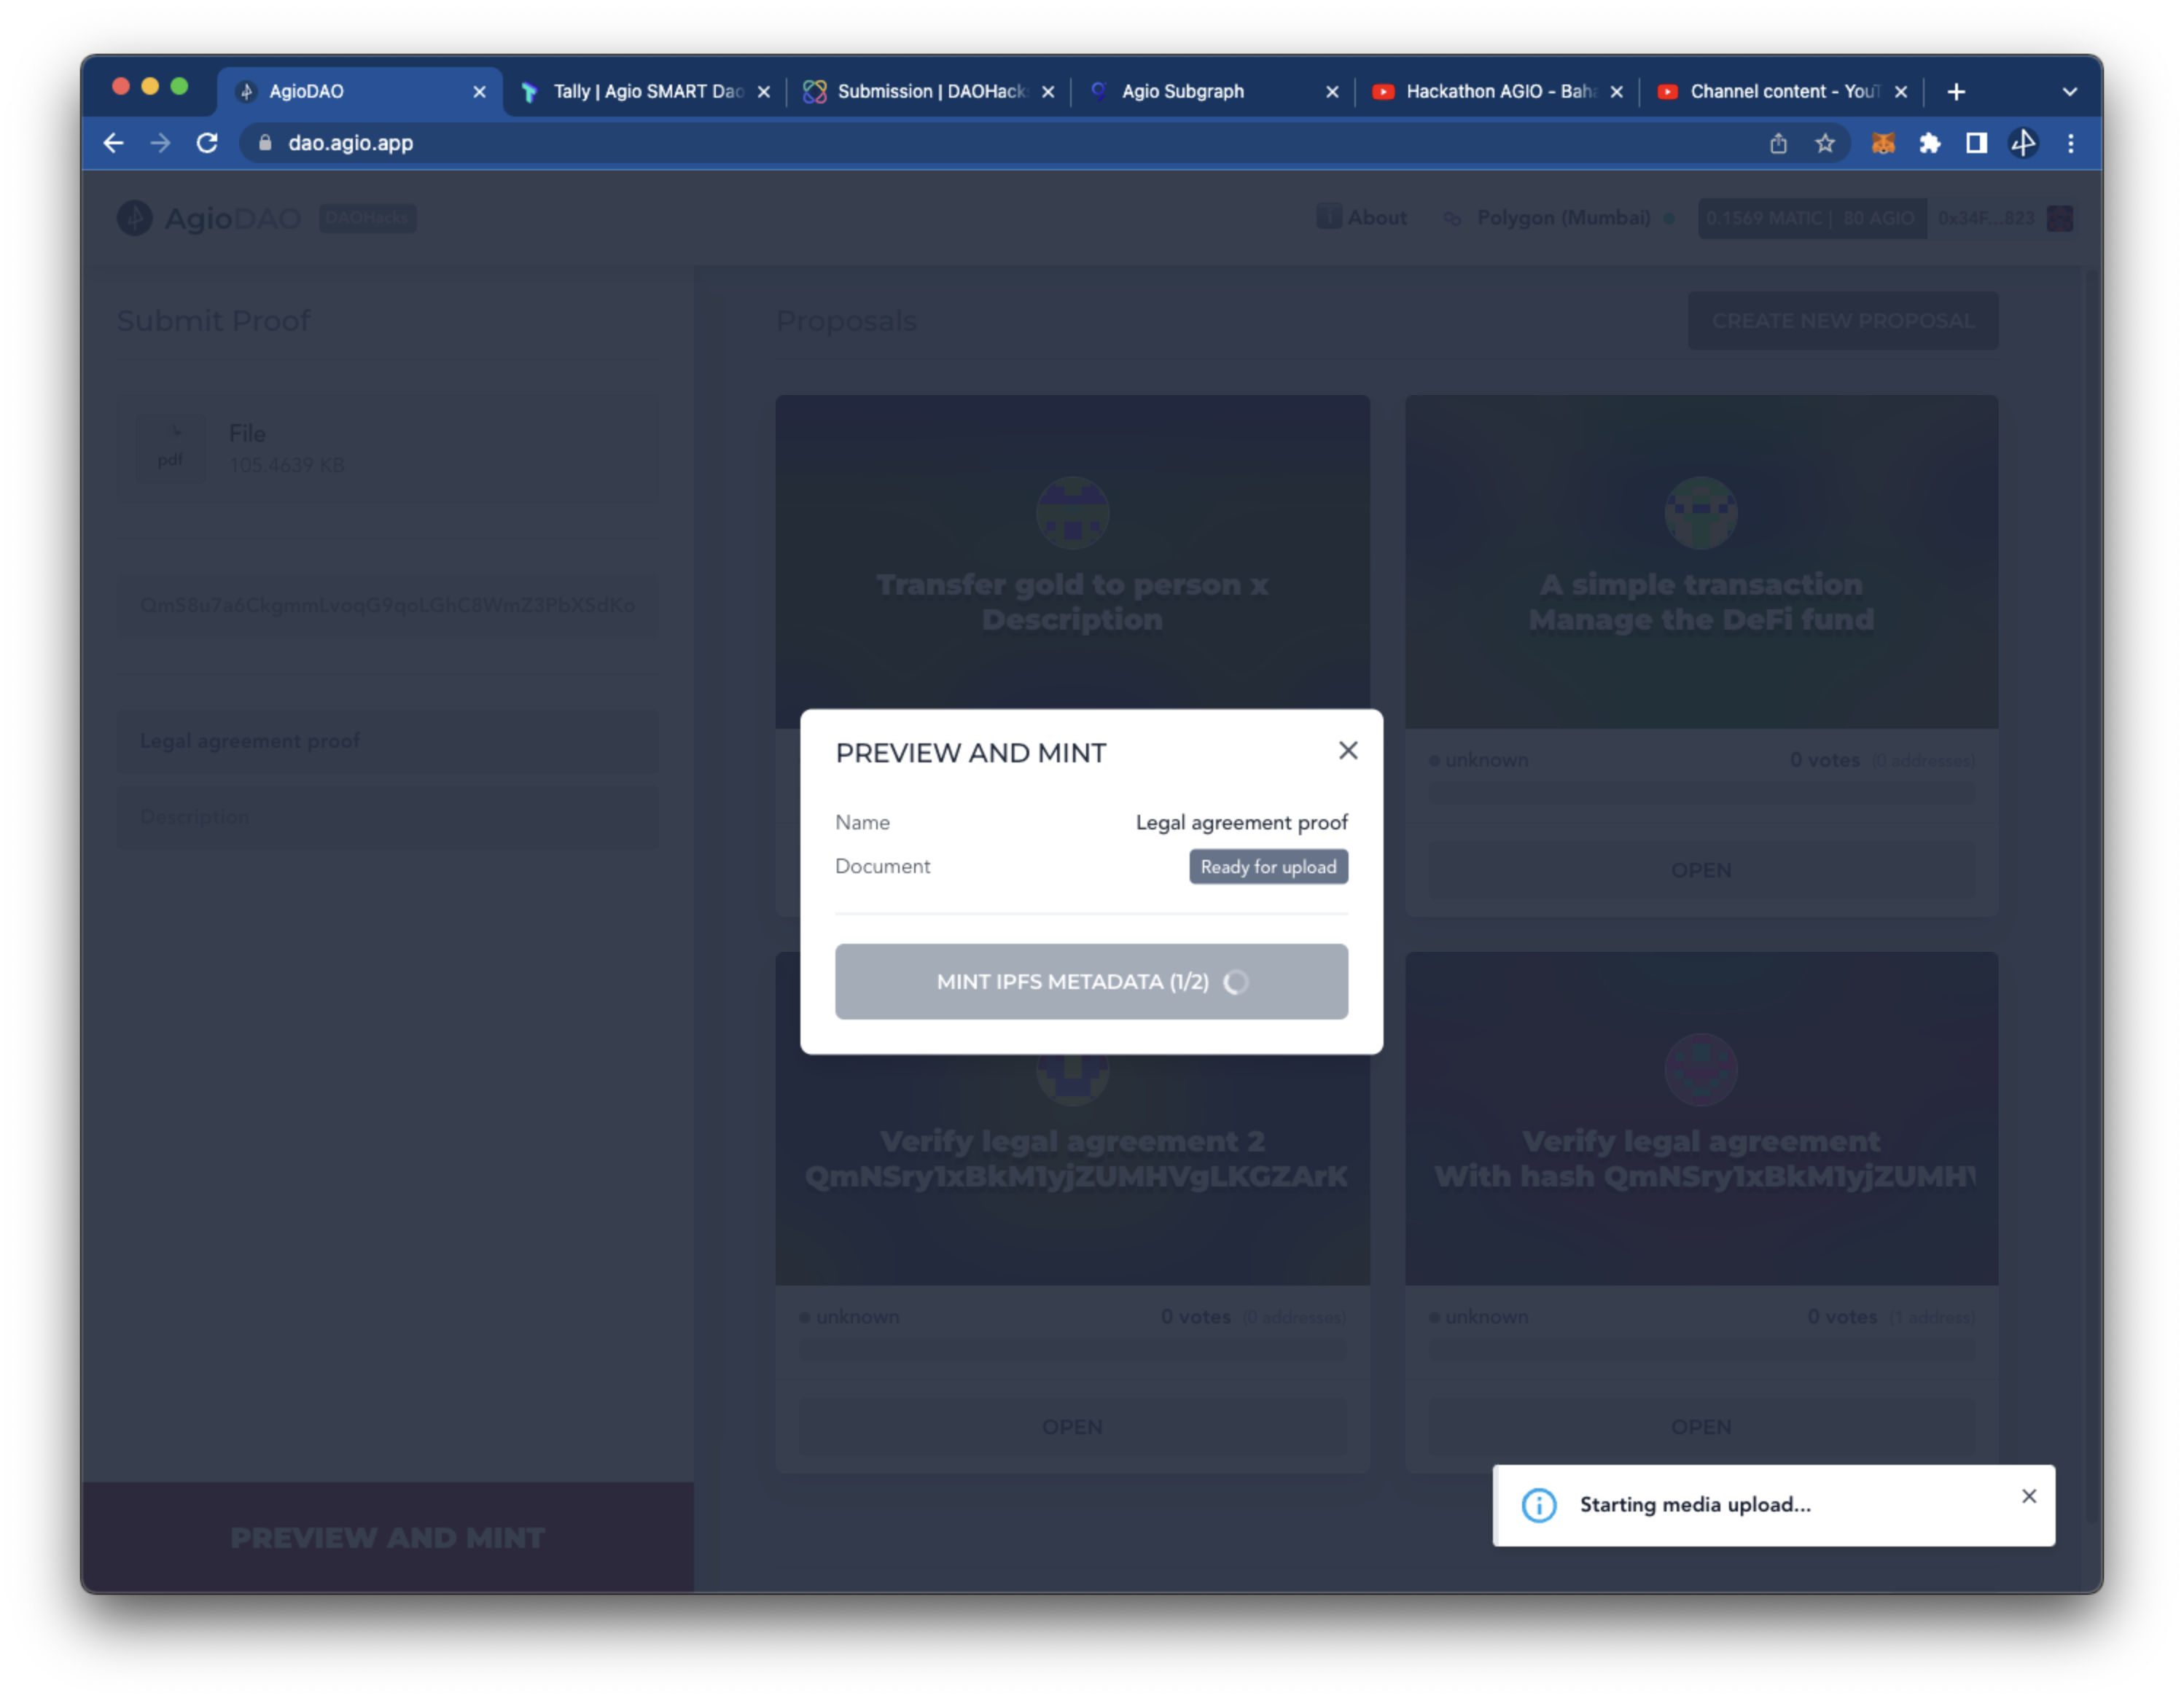This screenshot has height=1701, width=2184.
Task: Dismiss the Starting media upload notification
Action: click(2028, 1497)
